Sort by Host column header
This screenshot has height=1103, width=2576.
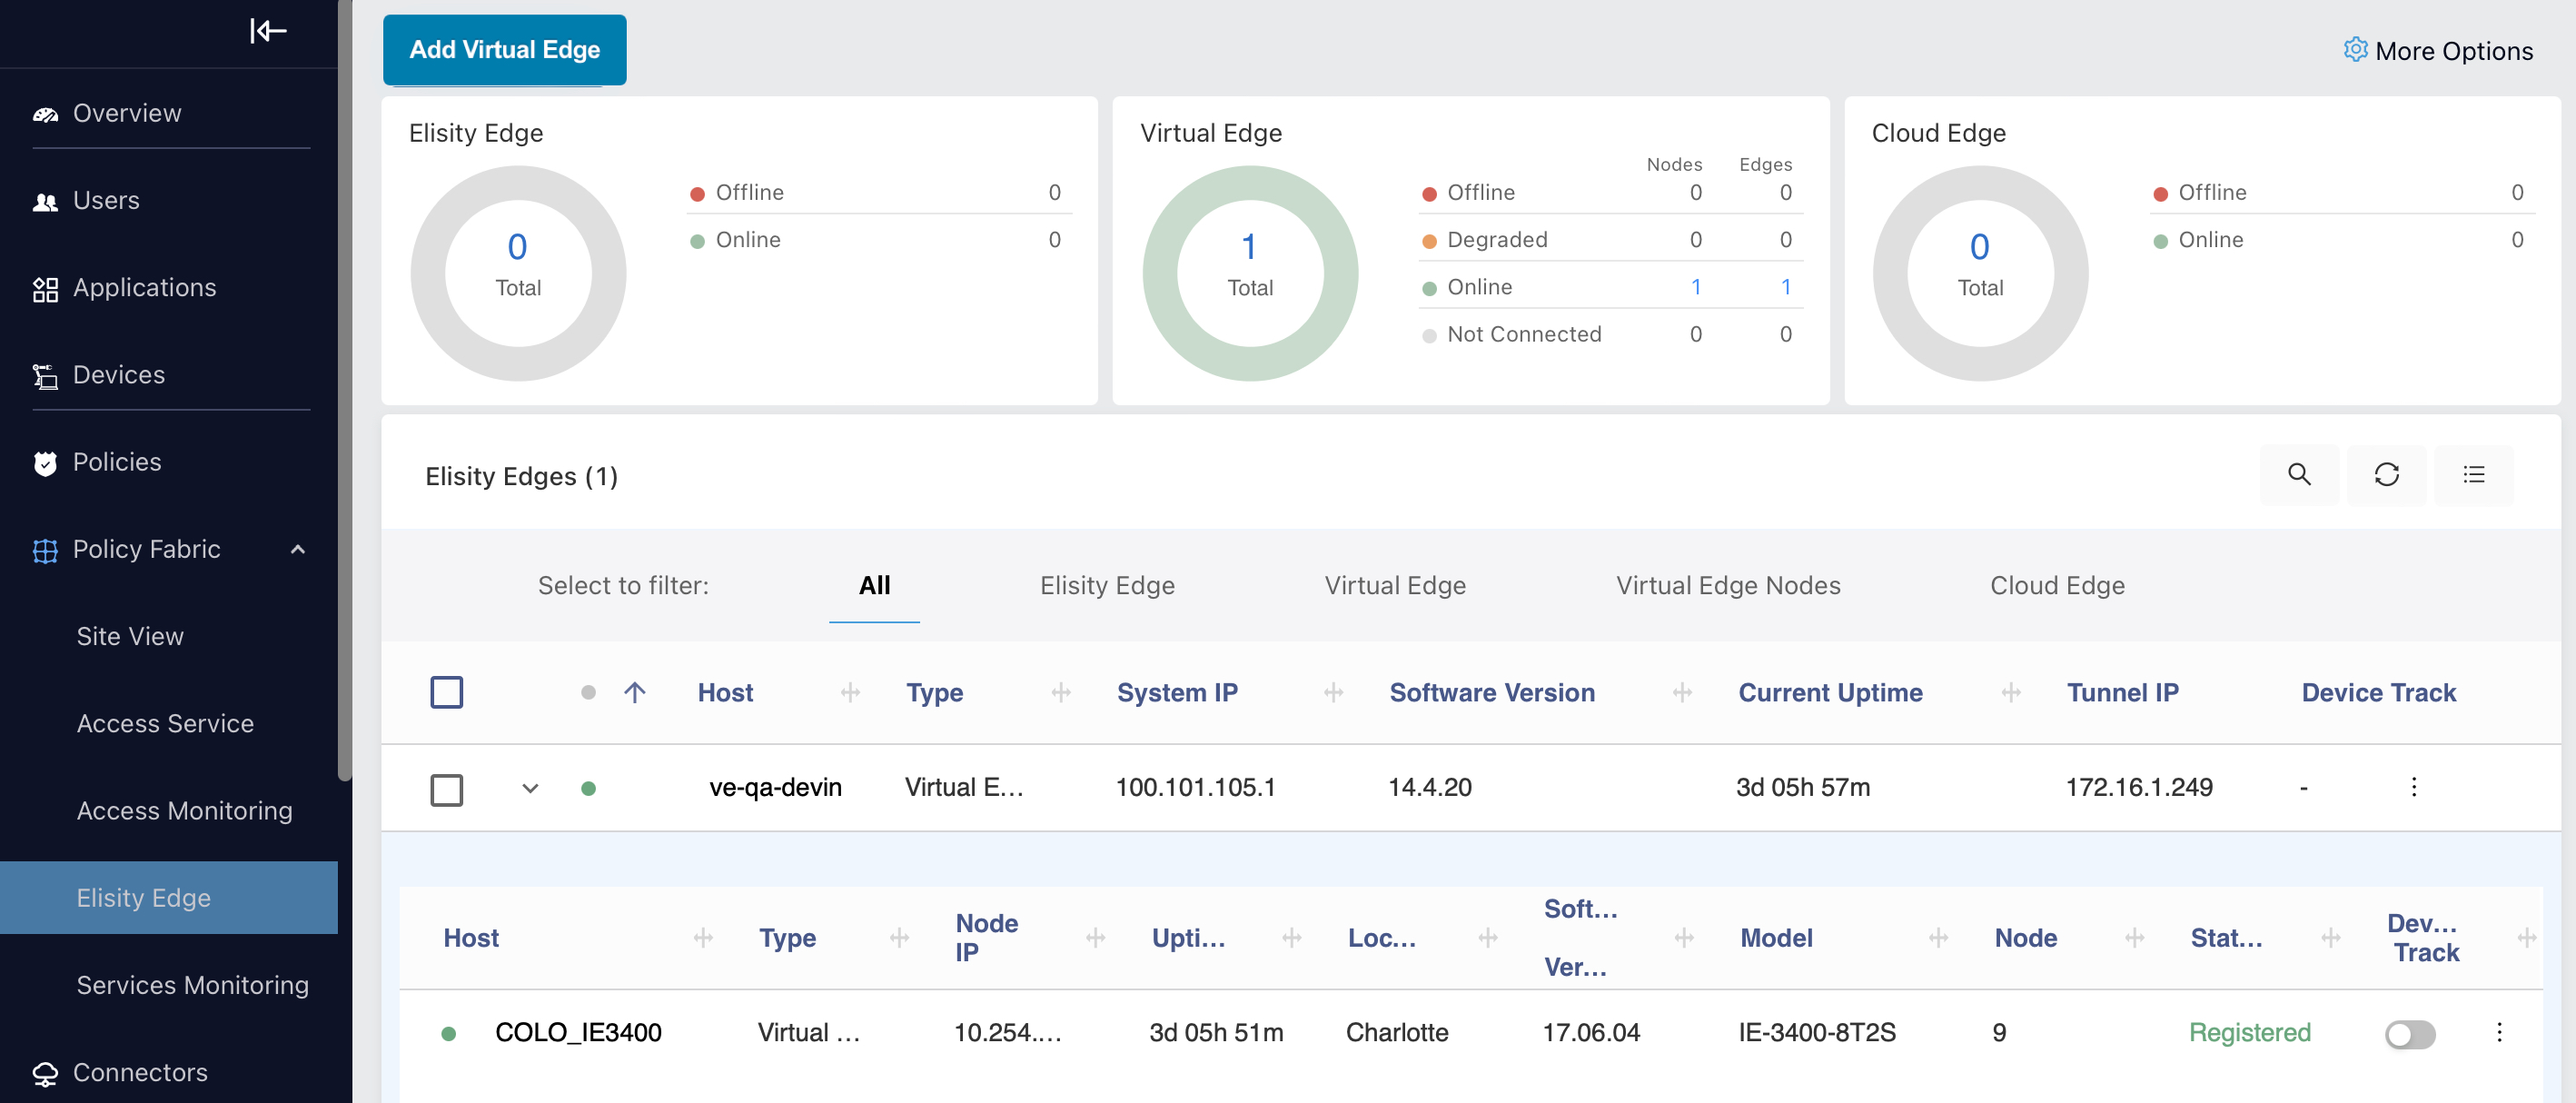pos(725,692)
